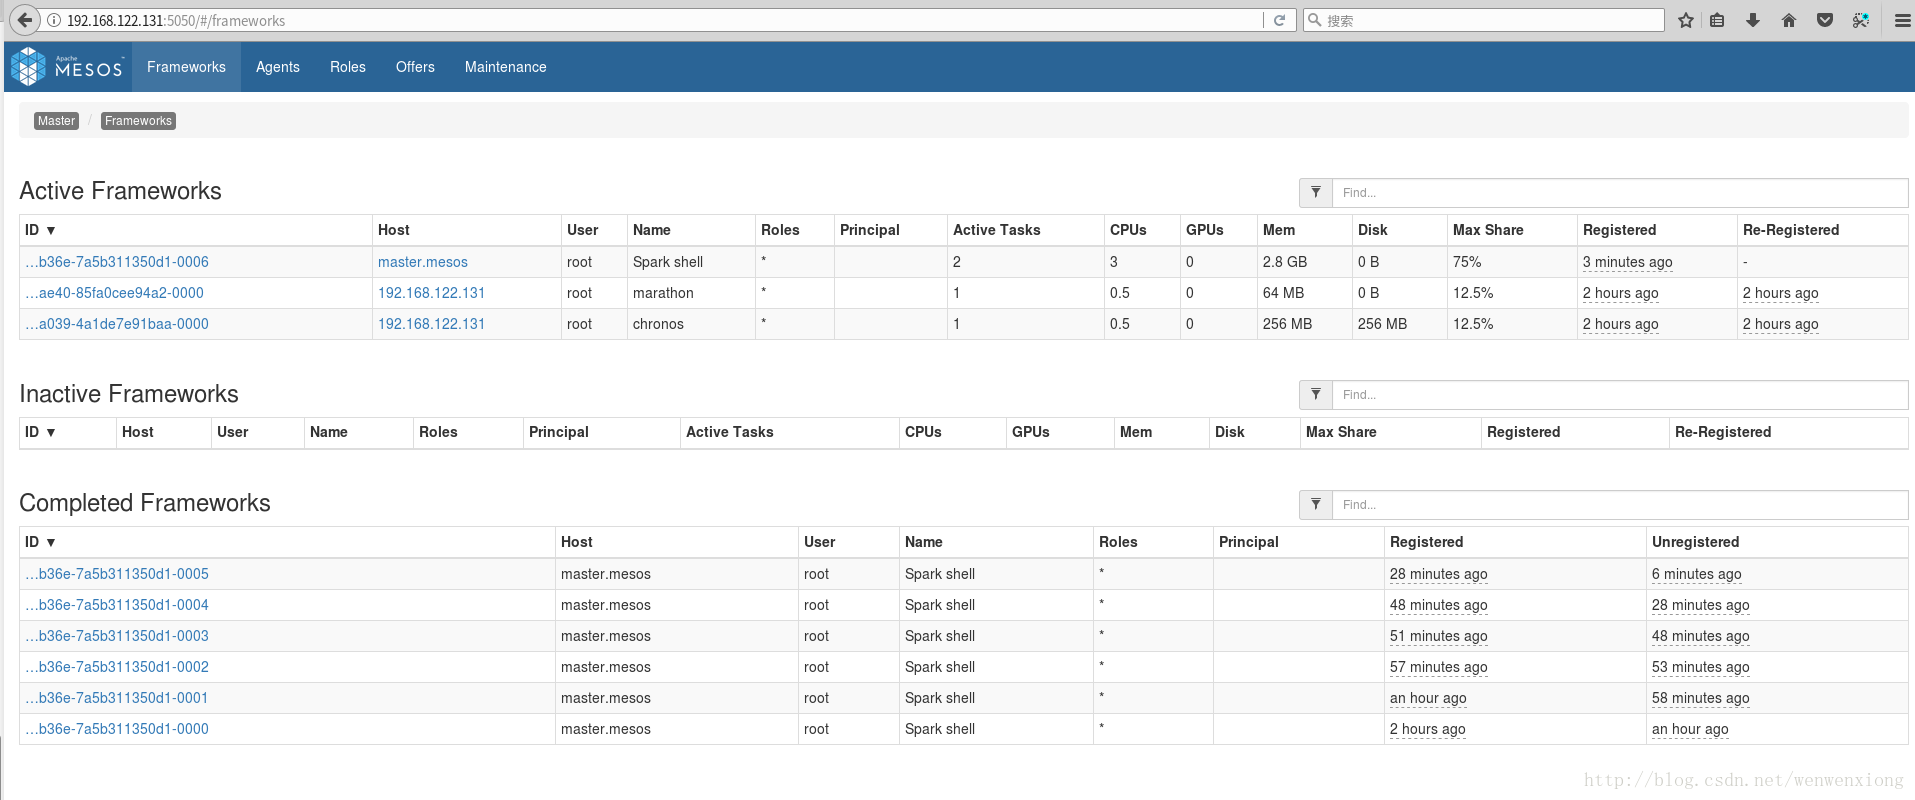Click the browser address bar URL

pyautogui.click(x=176, y=20)
